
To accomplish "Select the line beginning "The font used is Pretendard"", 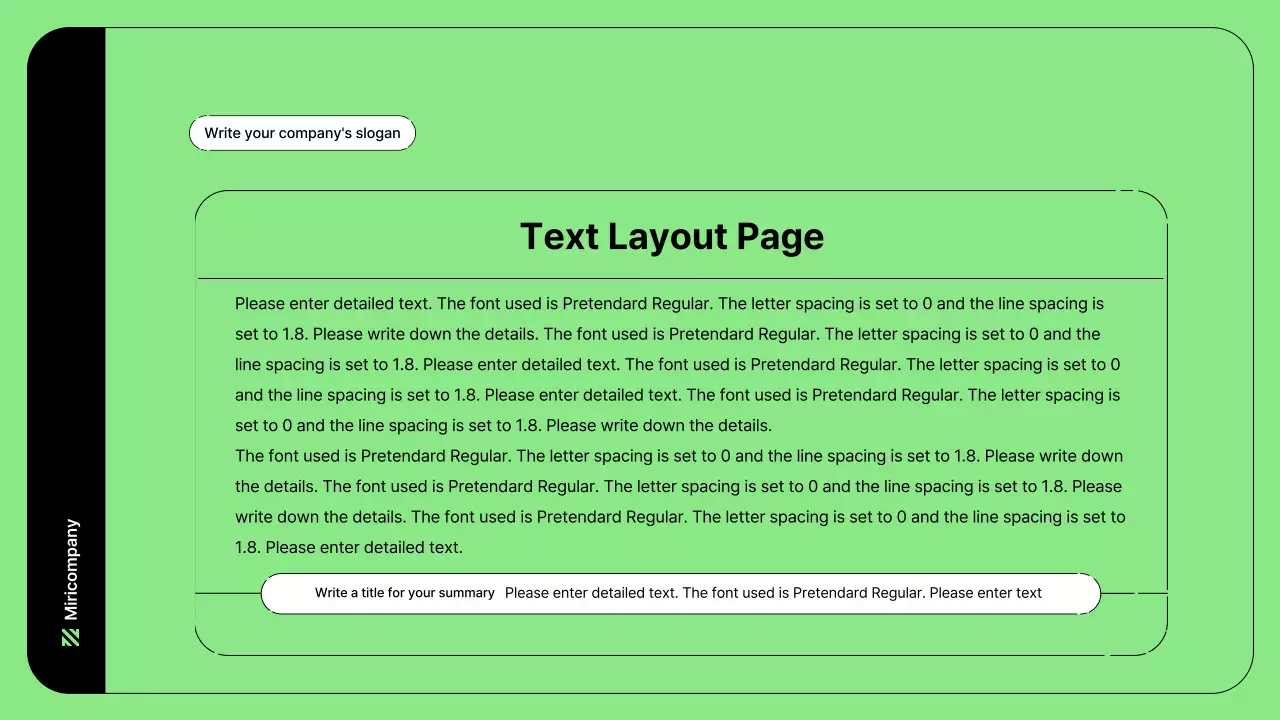I will (678, 456).
